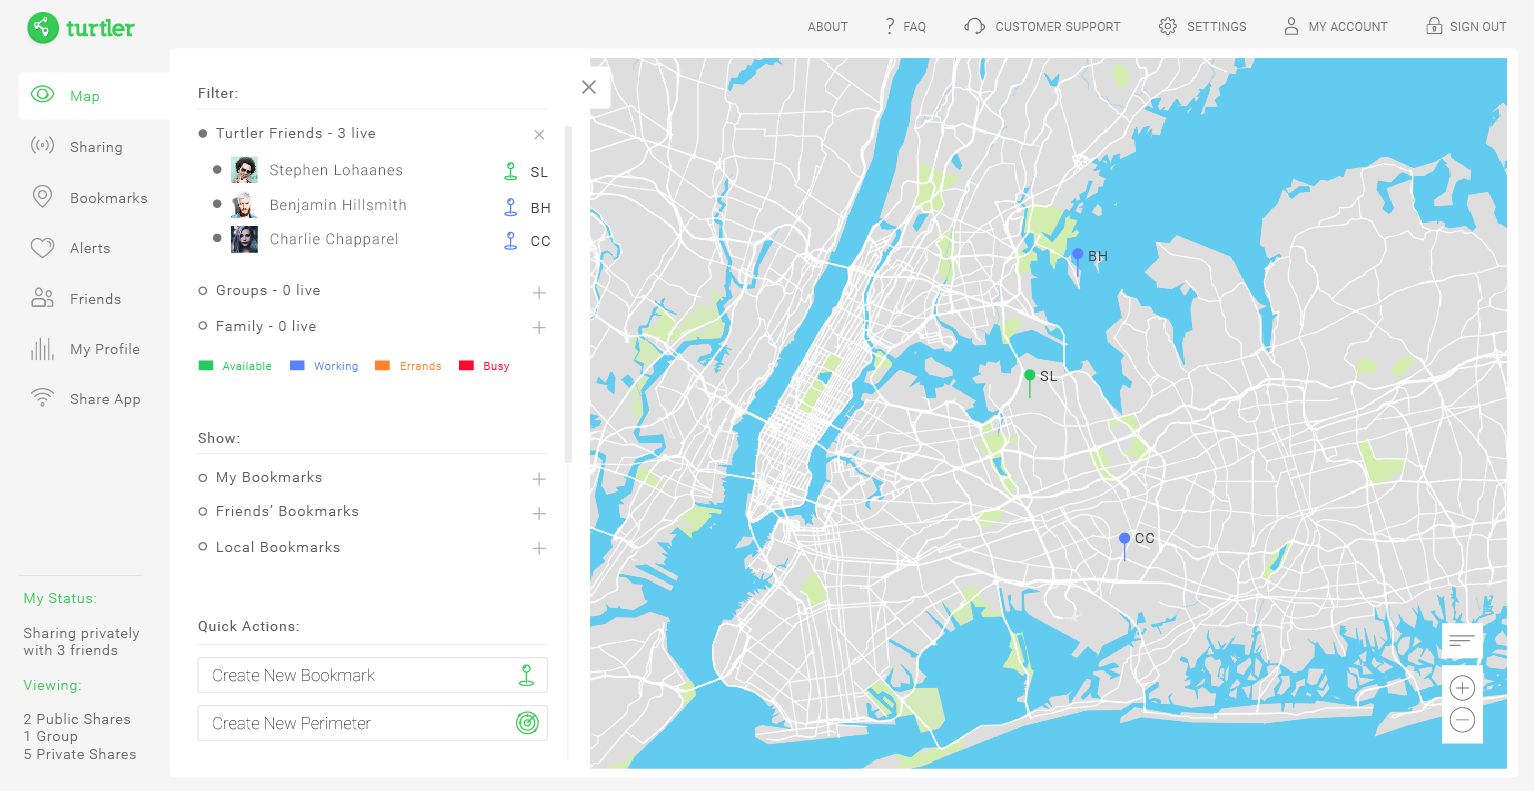The image size is (1534, 791).
Task: Click the Customer Support headset icon
Action: tap(974, 26)
